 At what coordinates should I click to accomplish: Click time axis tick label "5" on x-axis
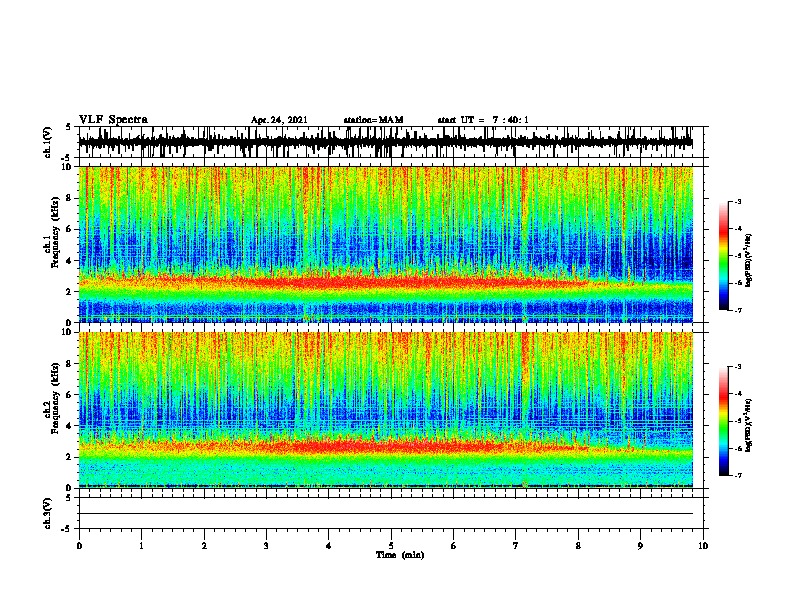(x=391, y=546)
